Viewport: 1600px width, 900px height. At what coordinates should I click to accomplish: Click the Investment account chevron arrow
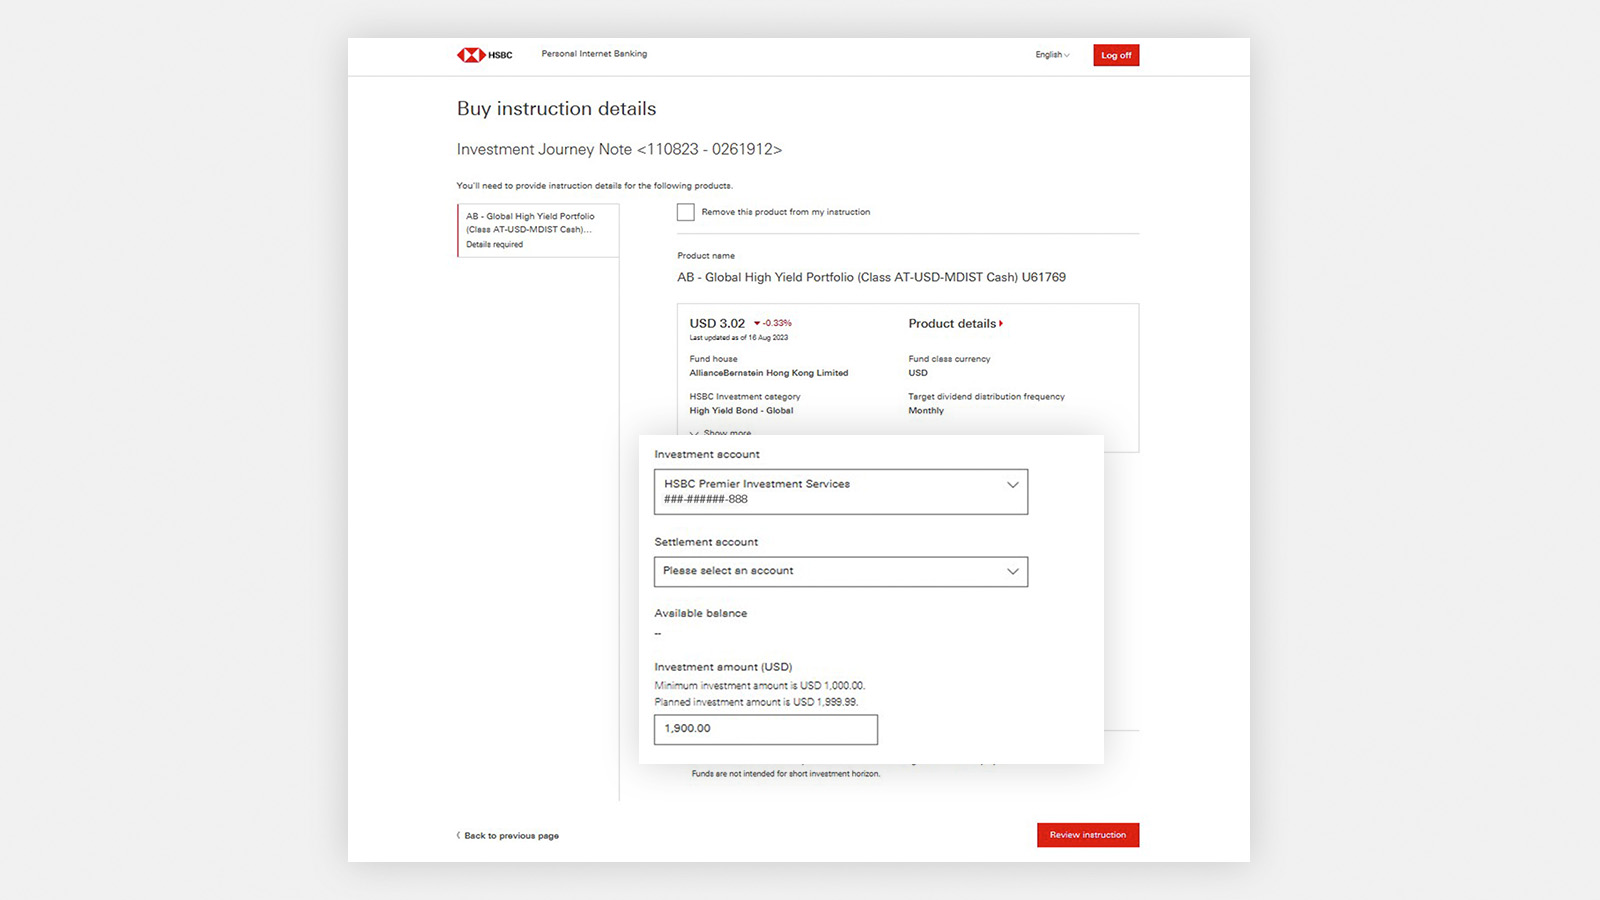pos(1012,485)
